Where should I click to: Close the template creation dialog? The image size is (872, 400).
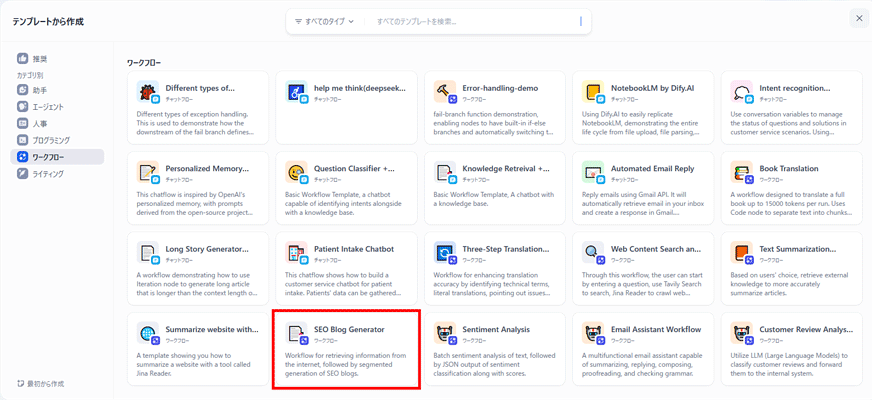coord(859,18)
